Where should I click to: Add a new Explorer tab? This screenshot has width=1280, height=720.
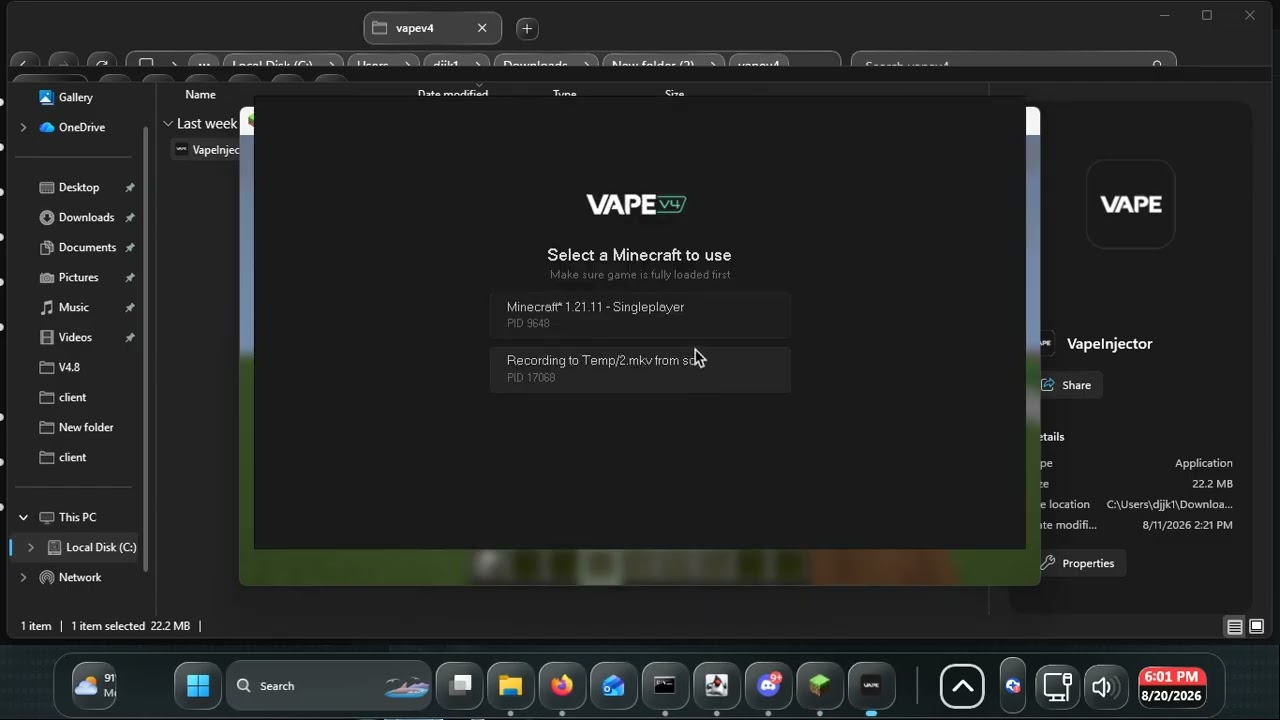click(x=527, y=28)
